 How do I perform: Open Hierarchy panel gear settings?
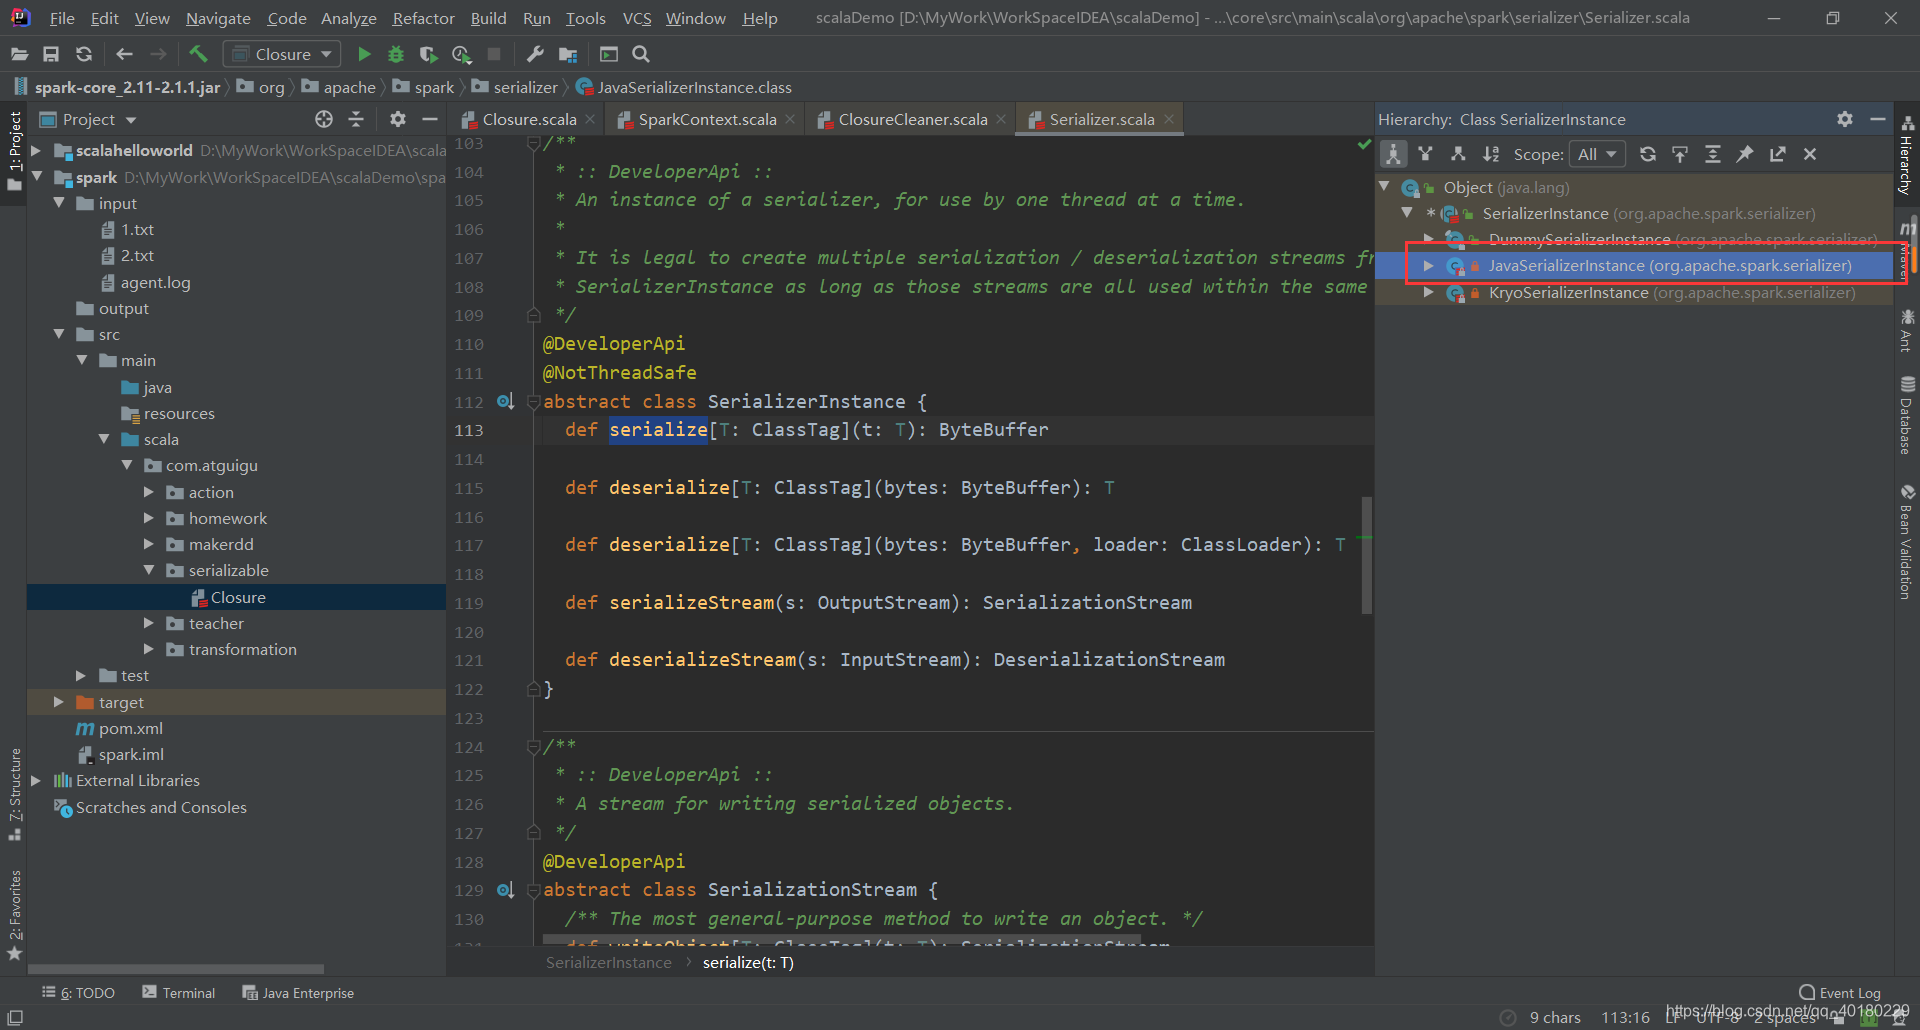(1845, 119)
